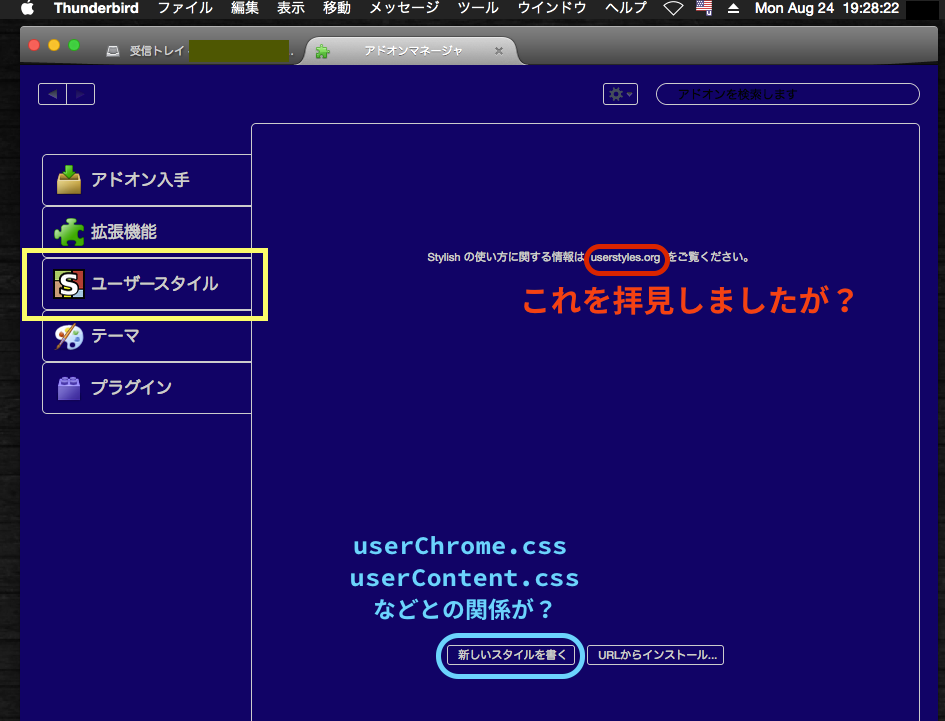Click the US keyboard layout flag
The height and width of the screenshot is (721, 945).
pos(703,8)
